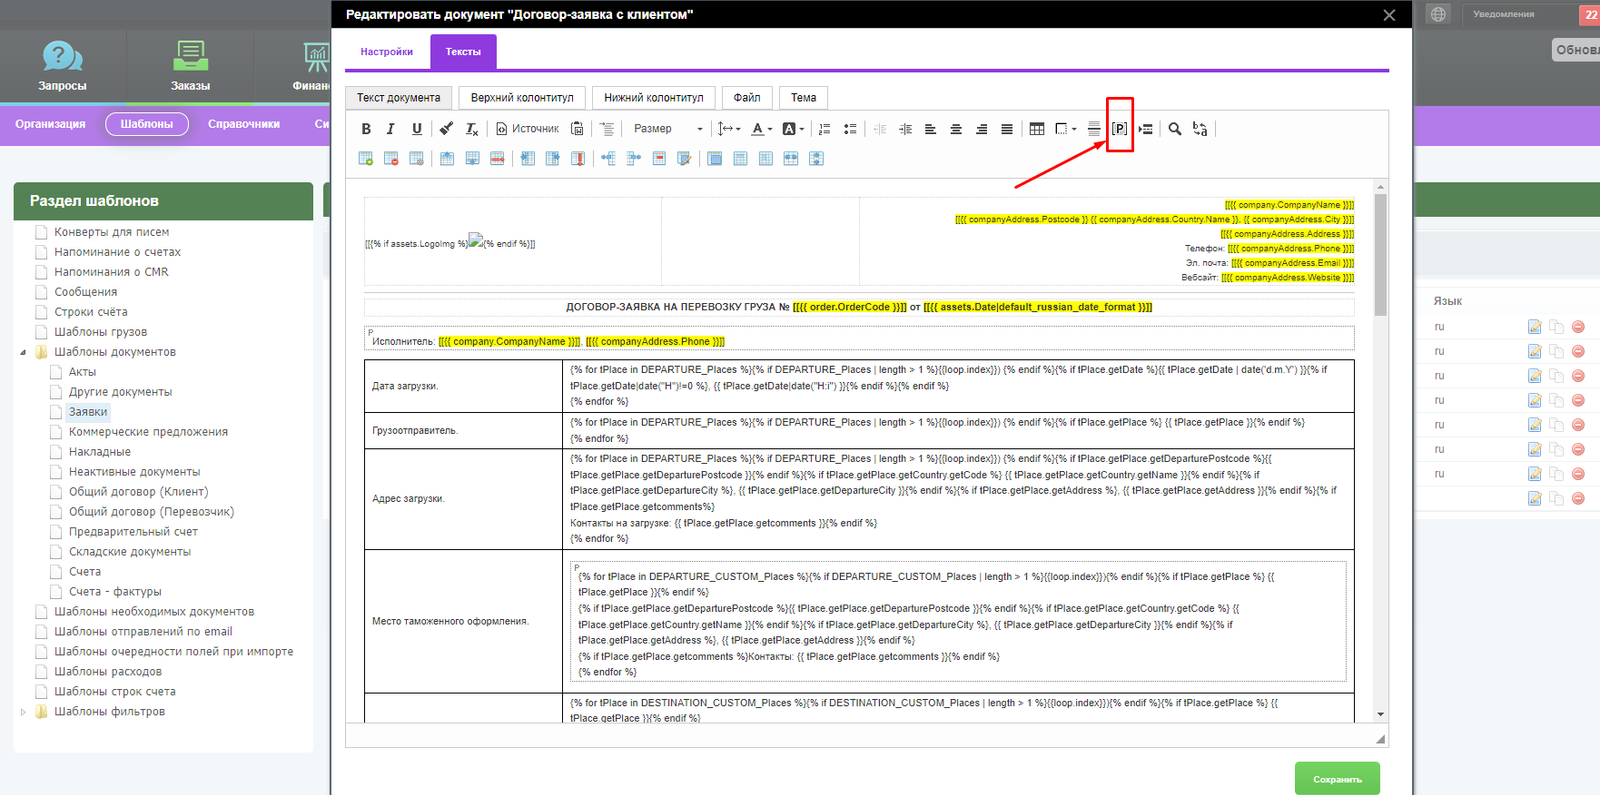
Task: Click the add table icon with green plus
Action: coord(366,159)
